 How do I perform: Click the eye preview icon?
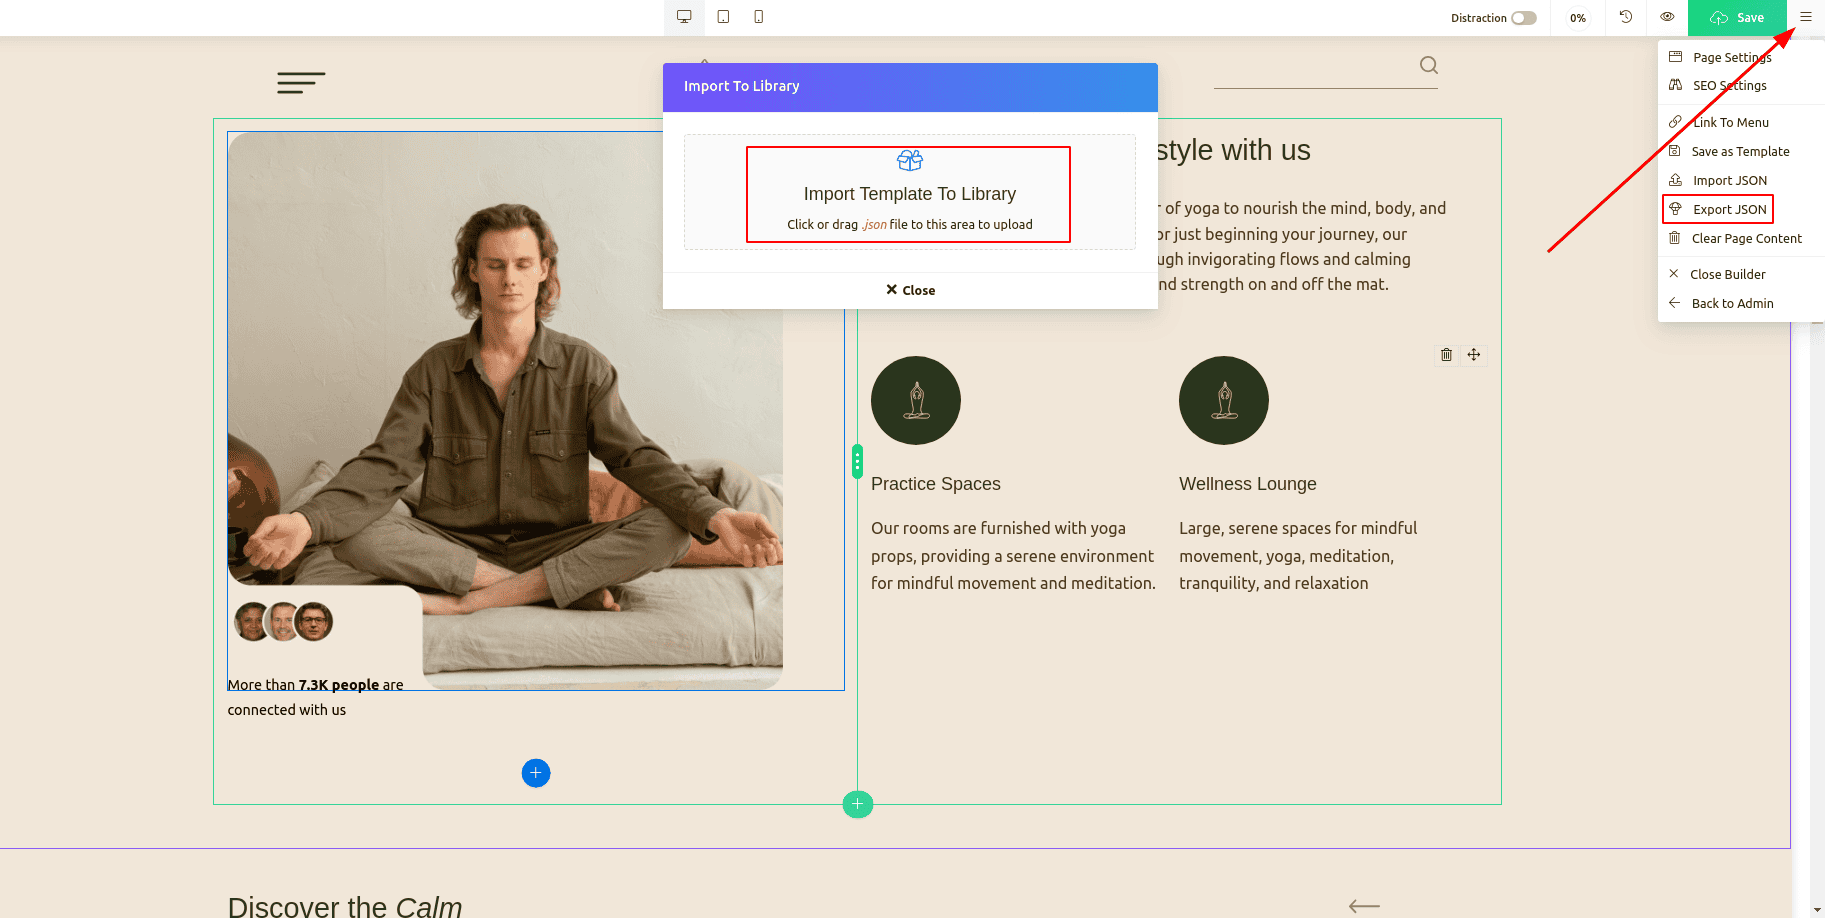[x=1667, y=17]
